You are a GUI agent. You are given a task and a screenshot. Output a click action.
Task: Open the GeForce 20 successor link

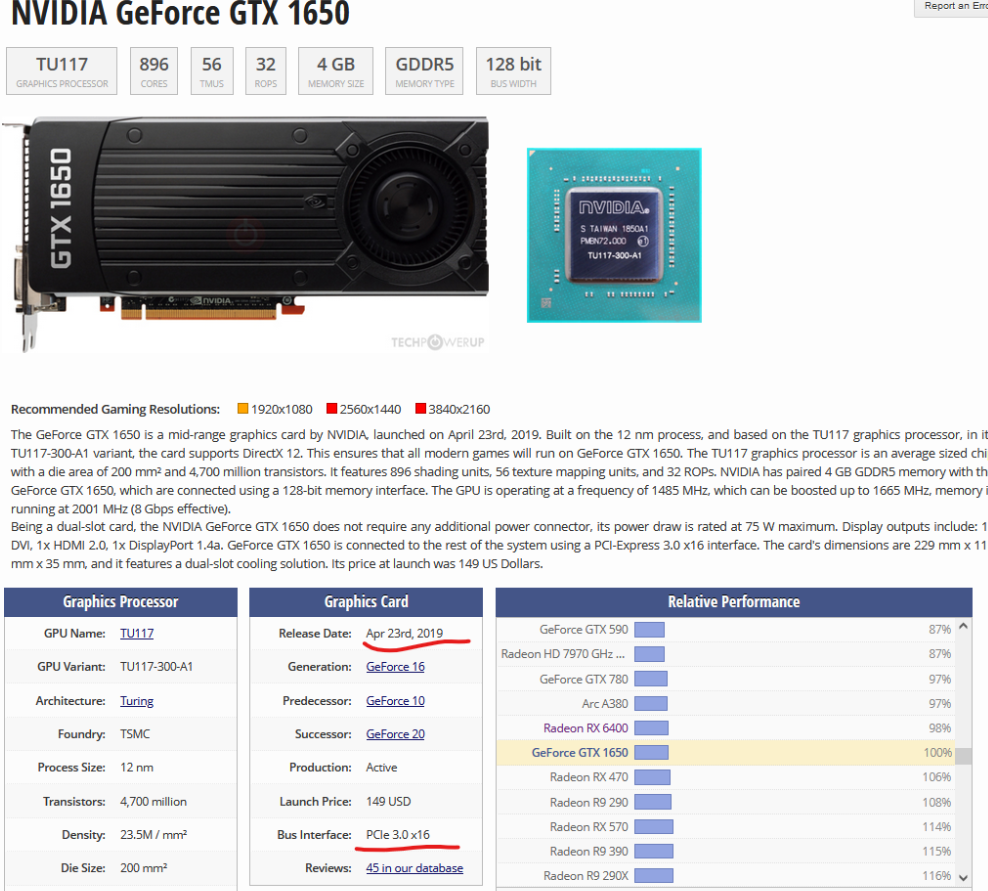click(395, 734)
